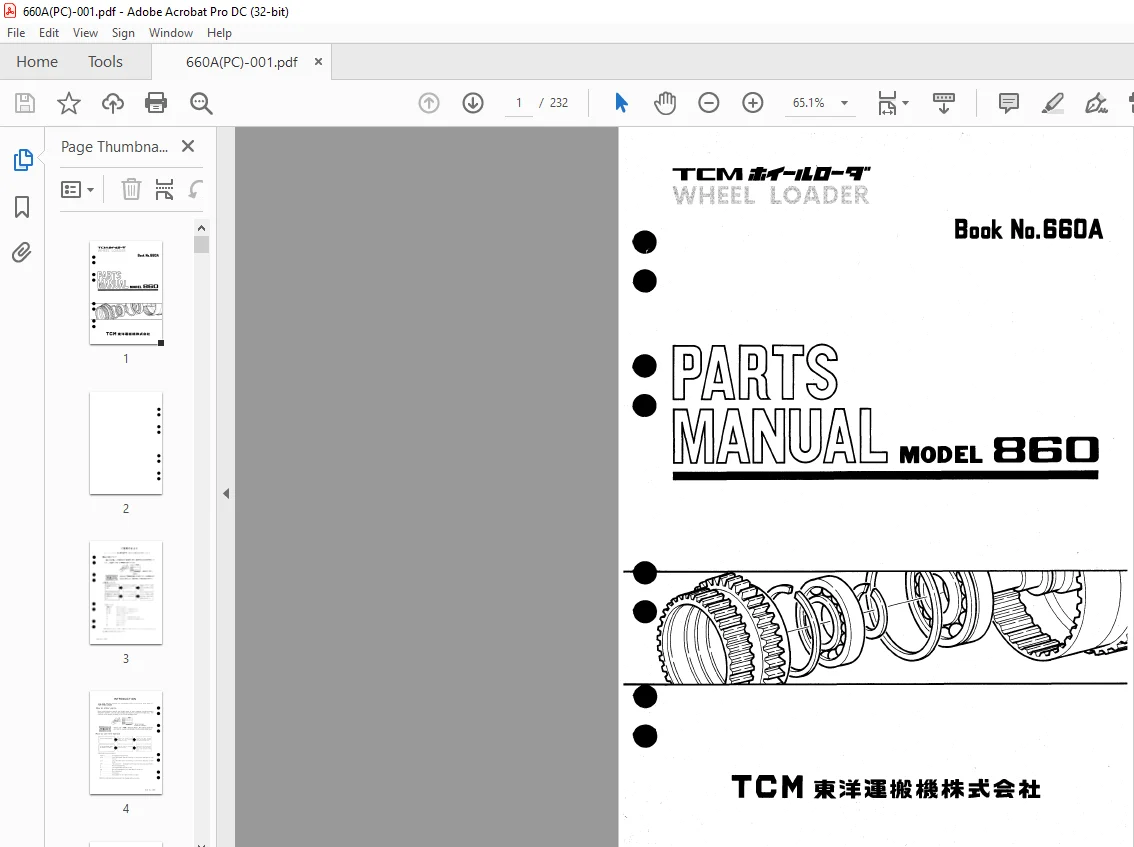Open the Bookmarks sidebar icon

coord(22,207)
